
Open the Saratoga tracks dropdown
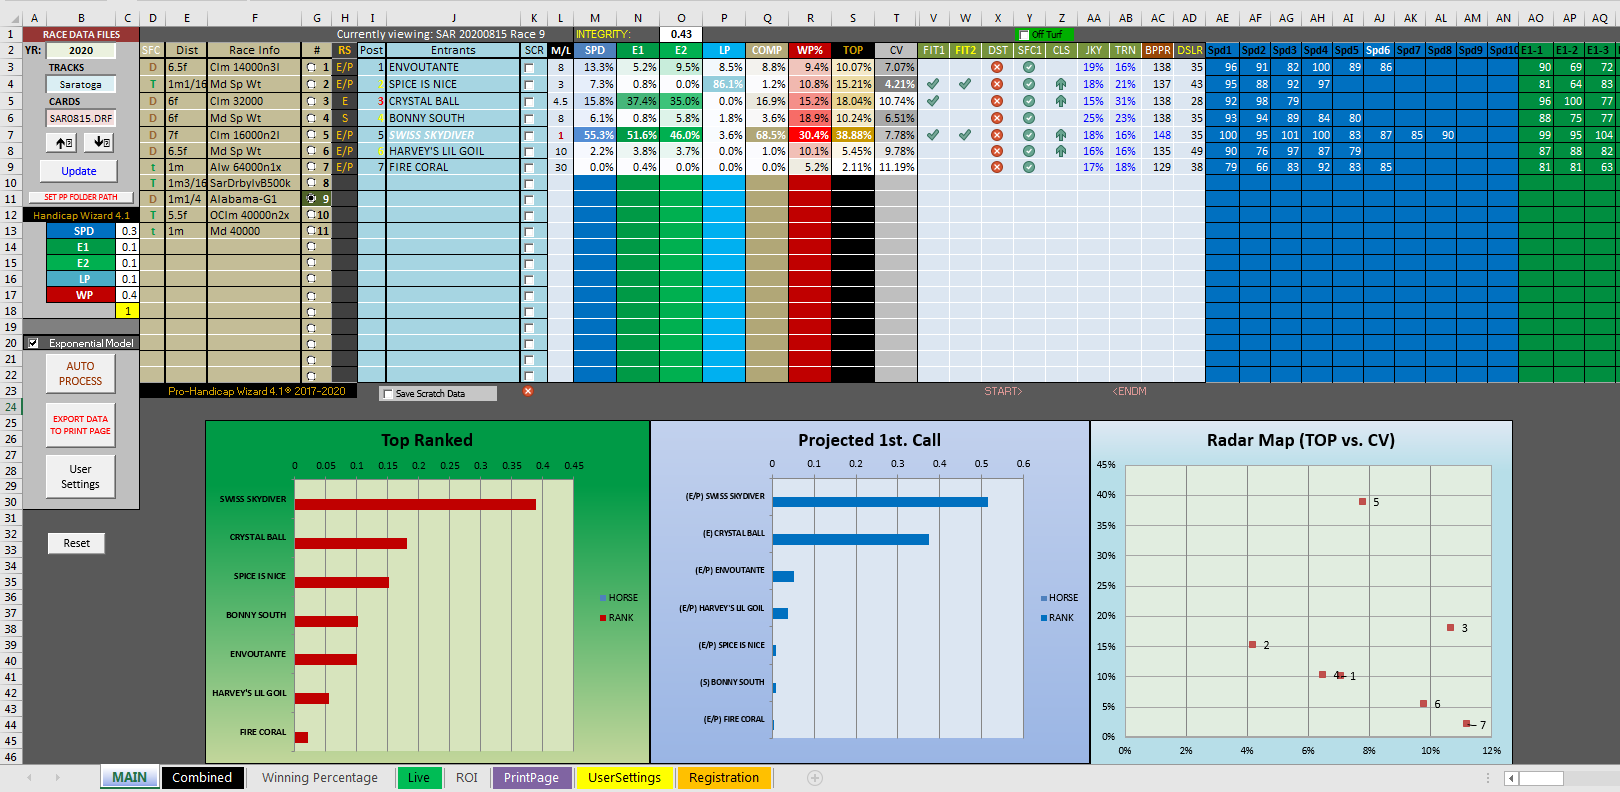[81, 85]
